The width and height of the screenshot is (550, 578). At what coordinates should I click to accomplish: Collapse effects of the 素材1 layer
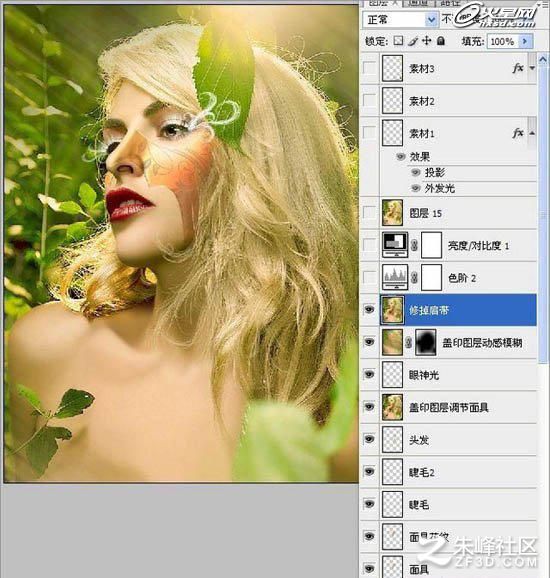point(532,133)
